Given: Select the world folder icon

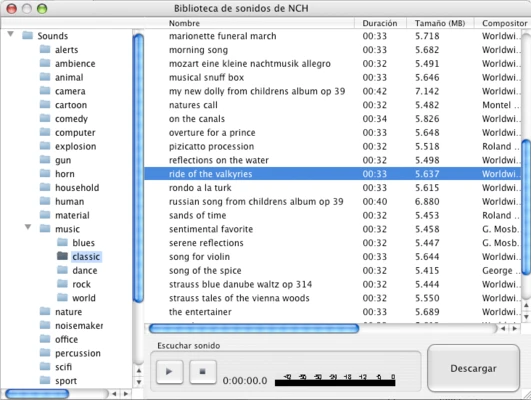Looking at the screenshot, I should pyautogui.click(x=62, y=297).
